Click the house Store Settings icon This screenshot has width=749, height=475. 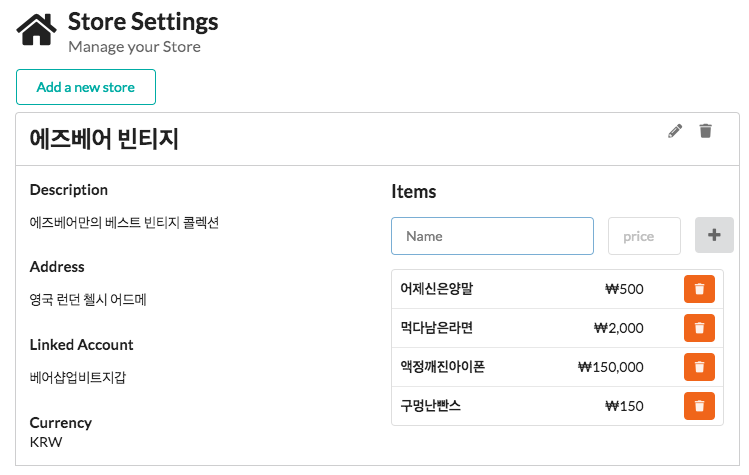pyautogui.click(x=37, y=30)
